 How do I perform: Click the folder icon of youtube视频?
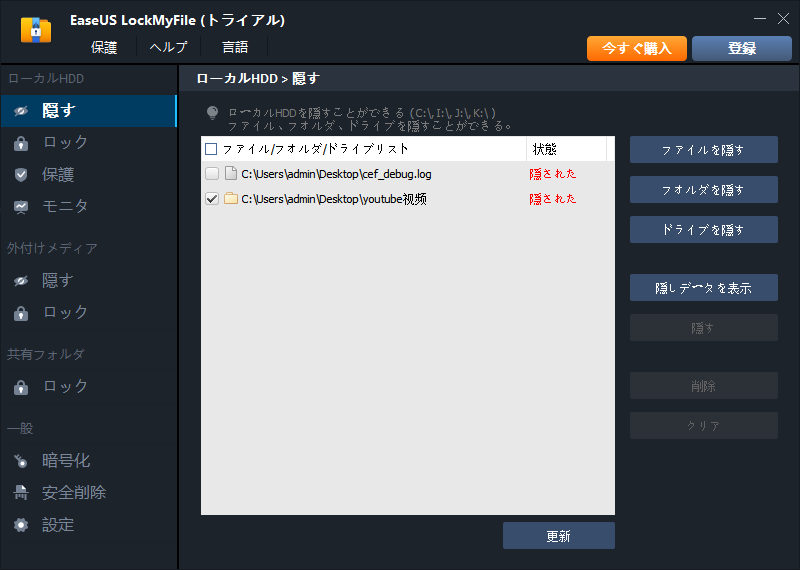(x=231, y=199)
